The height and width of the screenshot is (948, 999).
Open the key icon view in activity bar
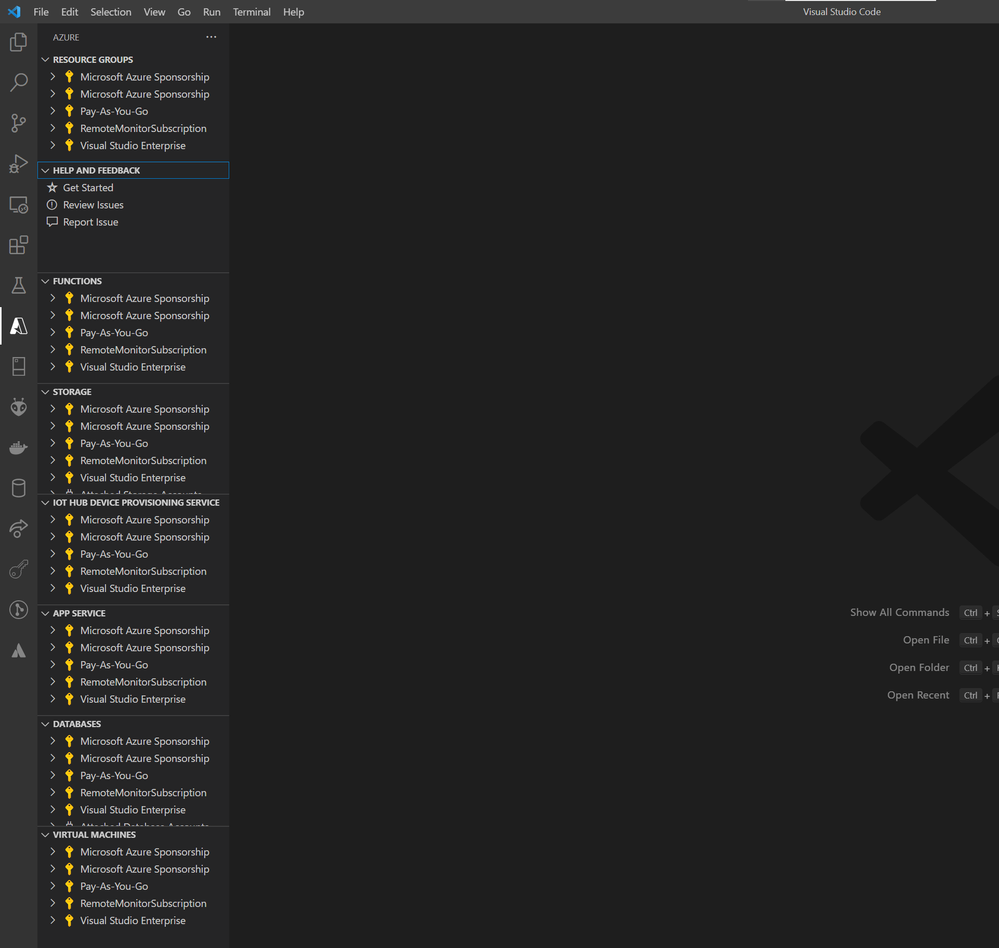pos(18,570)
